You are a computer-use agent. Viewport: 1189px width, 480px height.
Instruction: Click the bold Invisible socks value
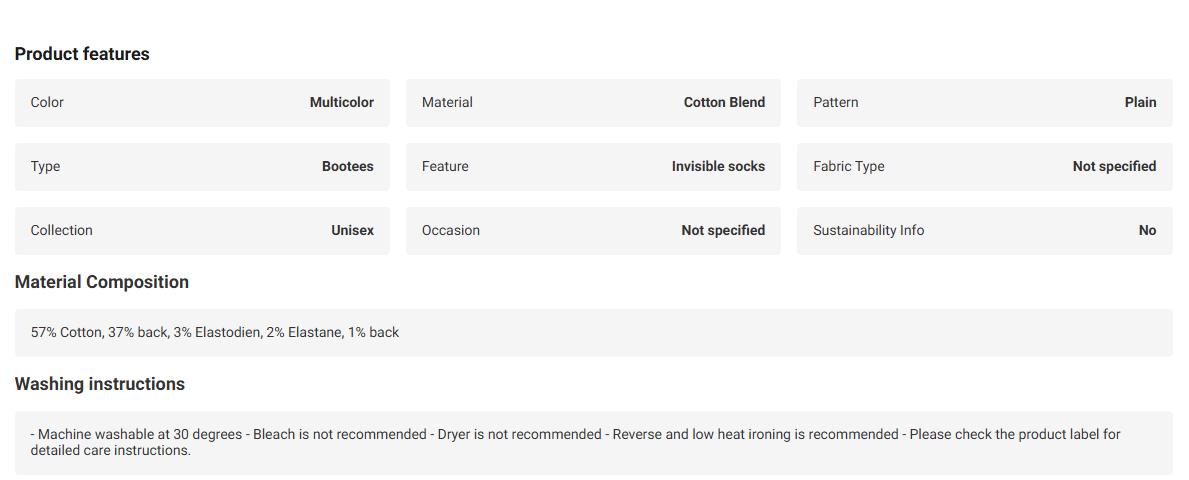click(718, 166)
